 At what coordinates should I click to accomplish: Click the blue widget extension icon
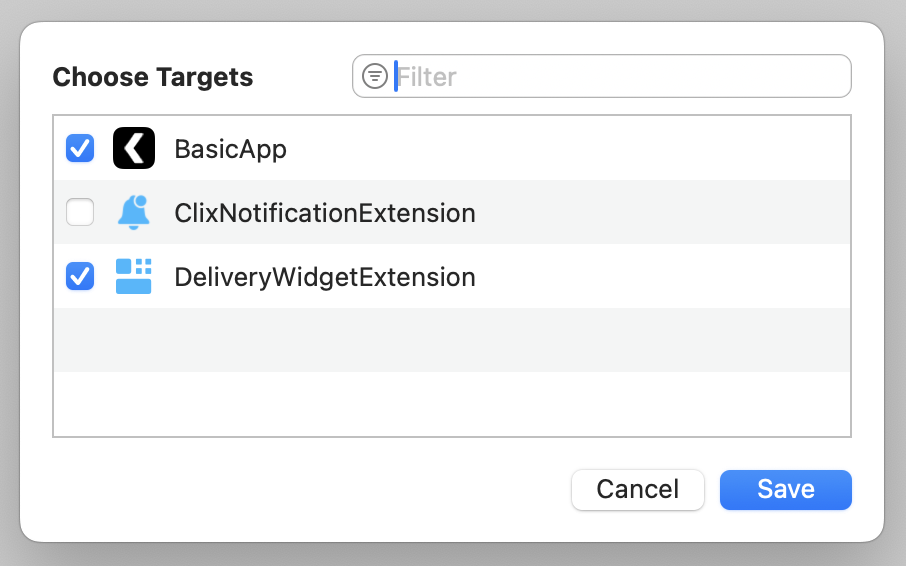[x=134, y=276]
